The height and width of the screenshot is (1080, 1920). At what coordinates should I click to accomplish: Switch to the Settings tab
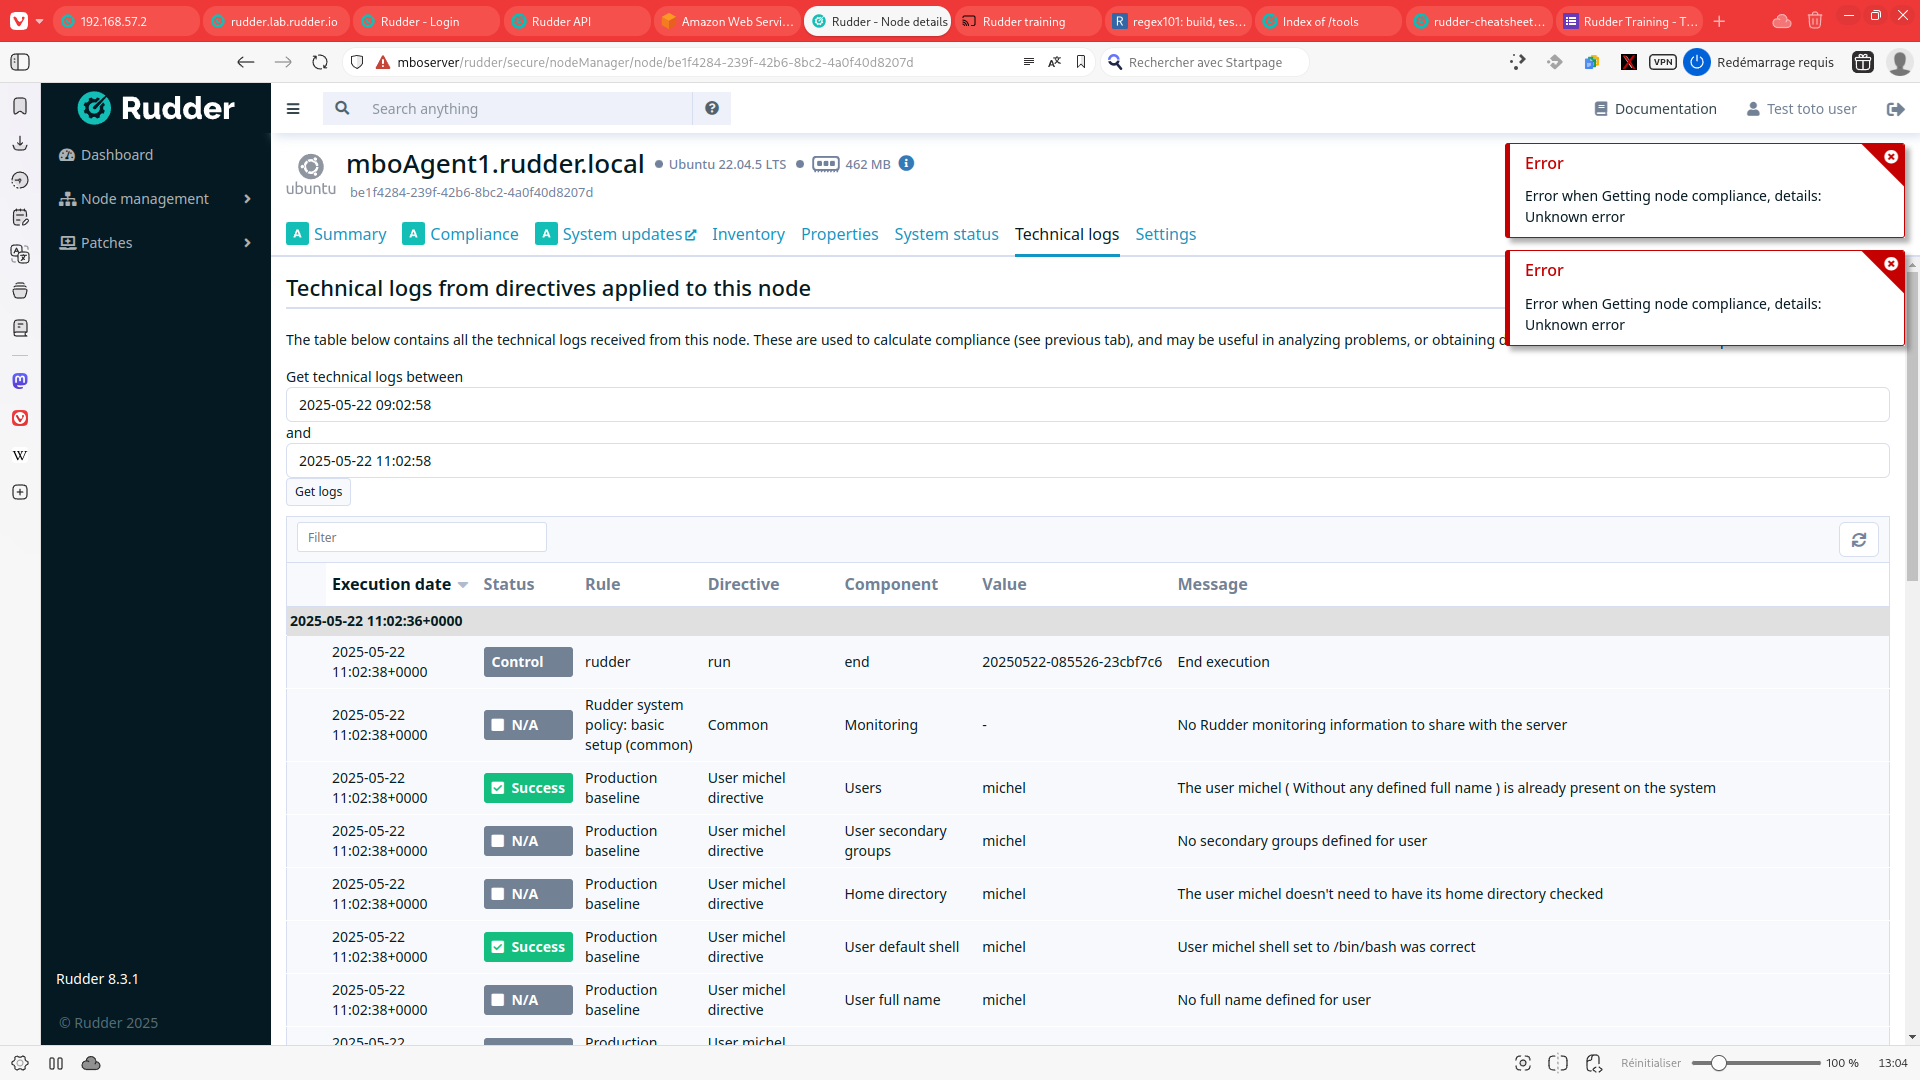coord(1165,234)
